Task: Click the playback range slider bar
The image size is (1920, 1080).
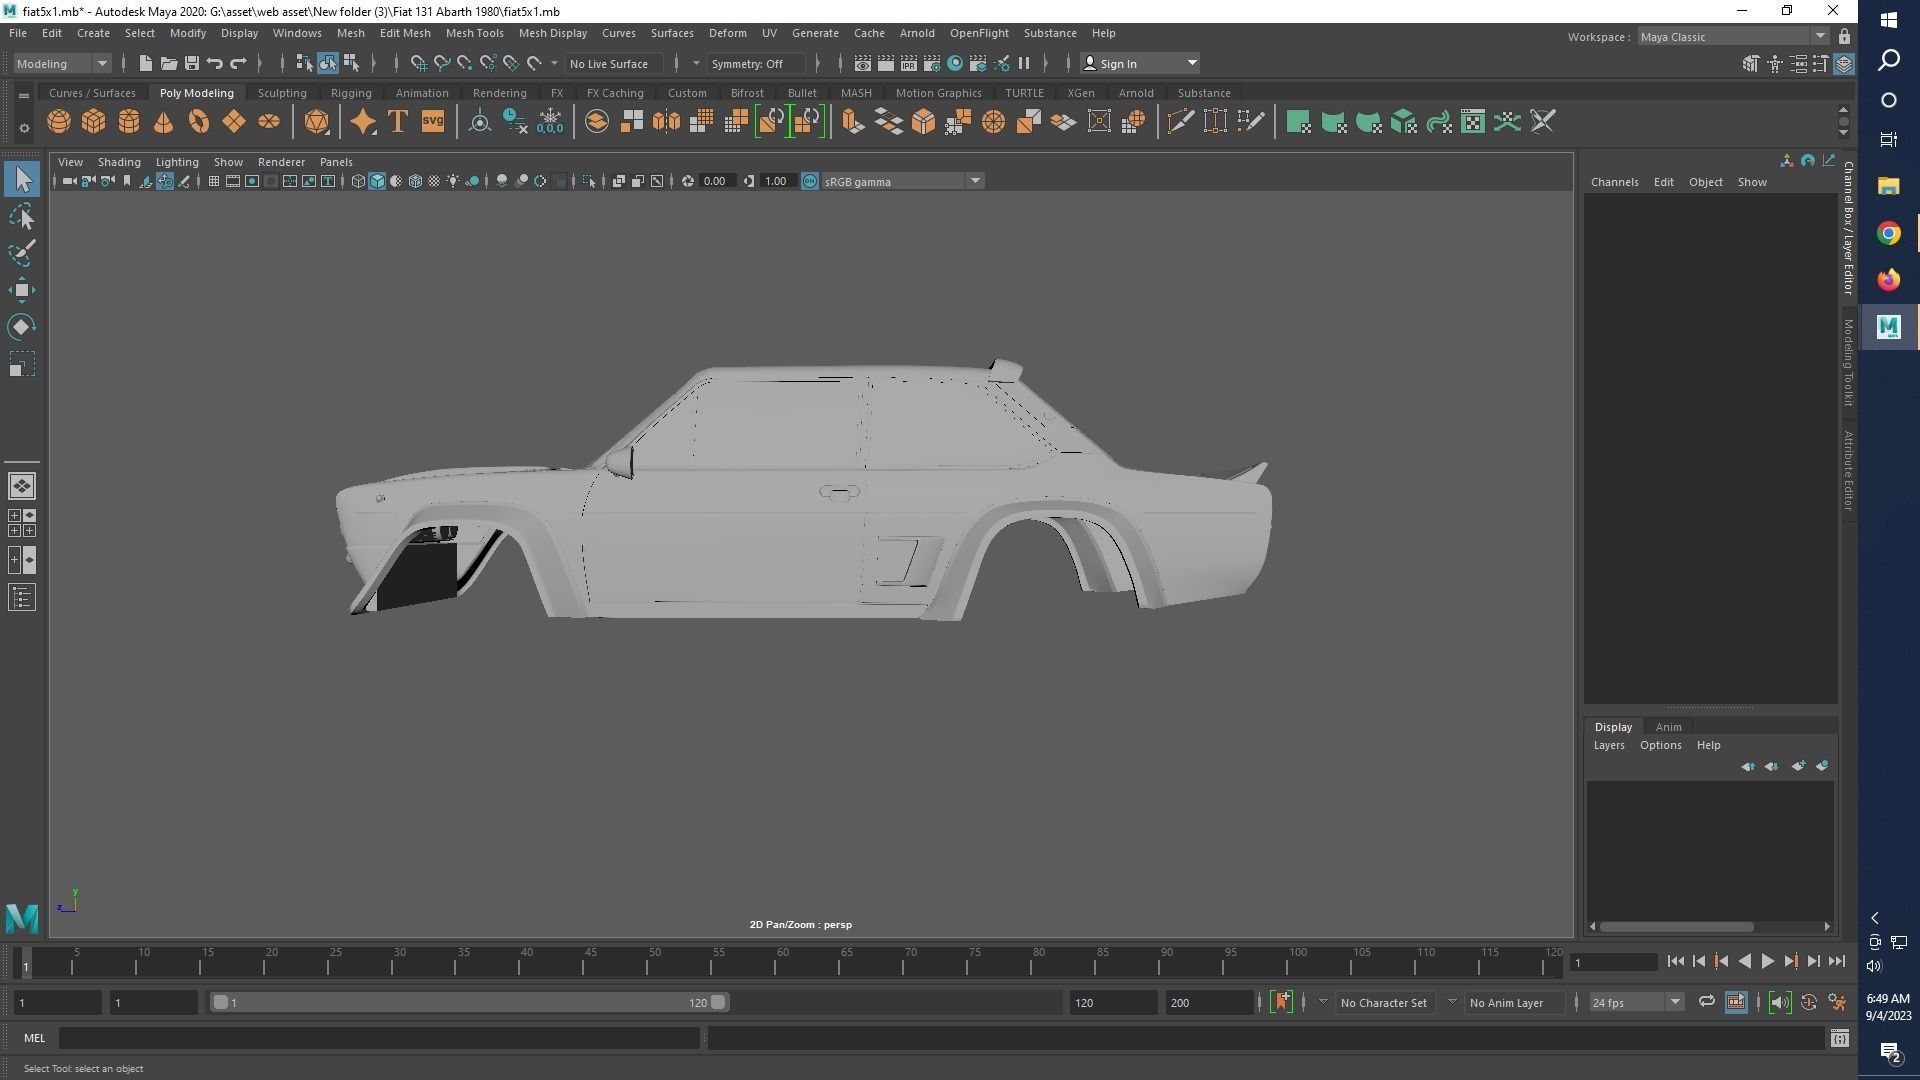Action: coord(469,1002)
